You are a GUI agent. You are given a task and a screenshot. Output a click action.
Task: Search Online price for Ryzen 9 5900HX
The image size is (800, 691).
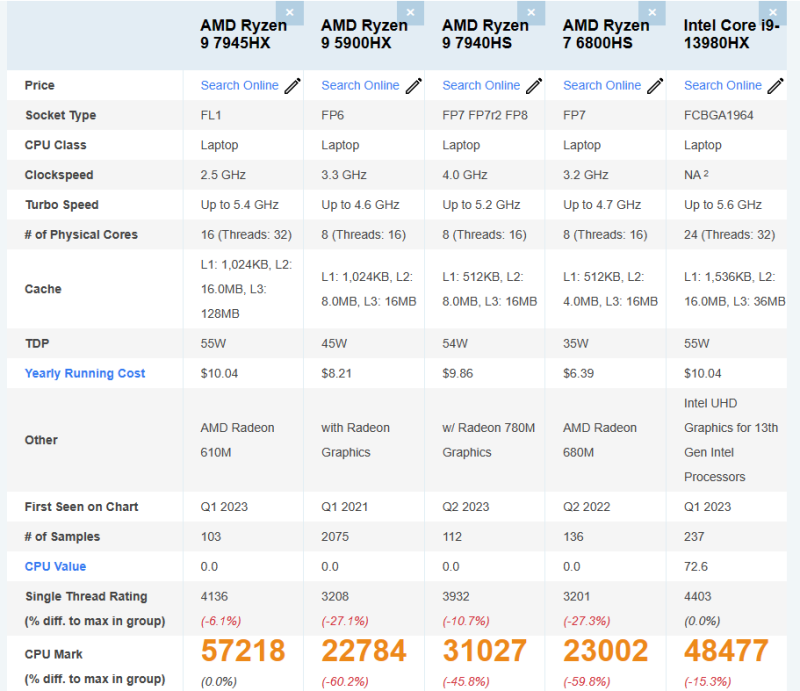[360, 85]
